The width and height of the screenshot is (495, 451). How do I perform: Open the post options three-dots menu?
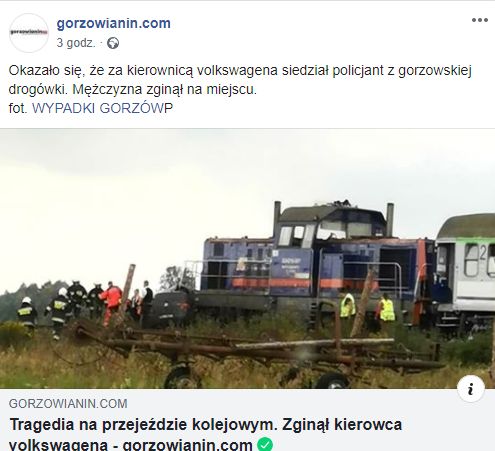point(480,20)
